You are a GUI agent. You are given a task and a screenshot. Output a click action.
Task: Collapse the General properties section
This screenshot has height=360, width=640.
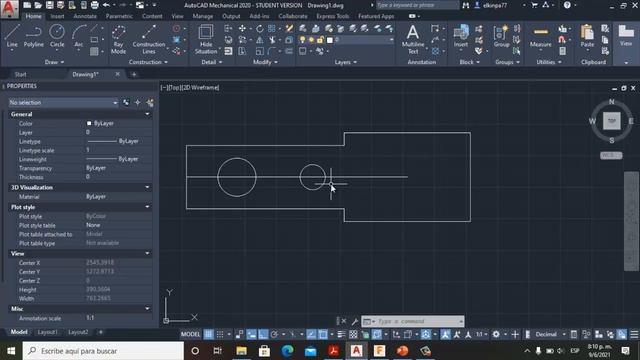click(147, 114)
